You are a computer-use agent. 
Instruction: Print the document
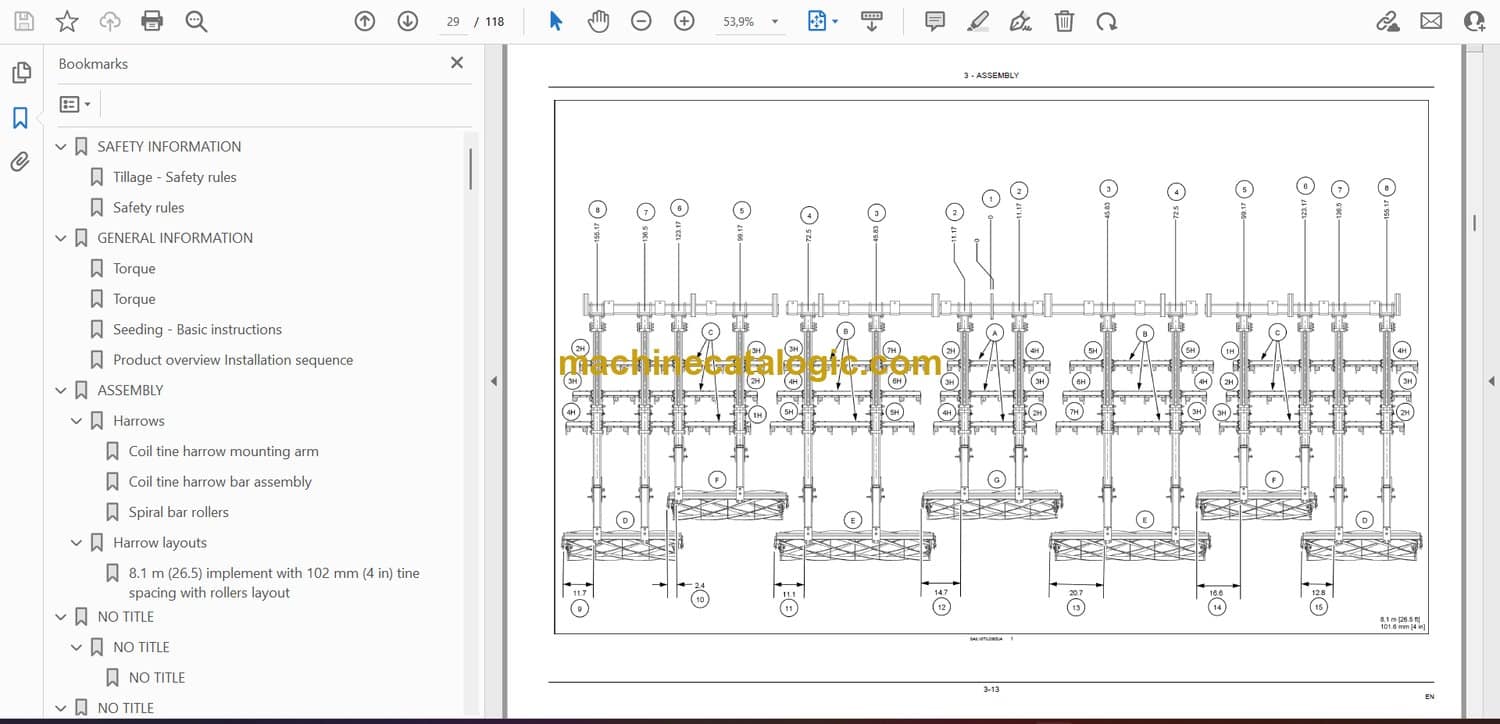(x=152, y=21)
